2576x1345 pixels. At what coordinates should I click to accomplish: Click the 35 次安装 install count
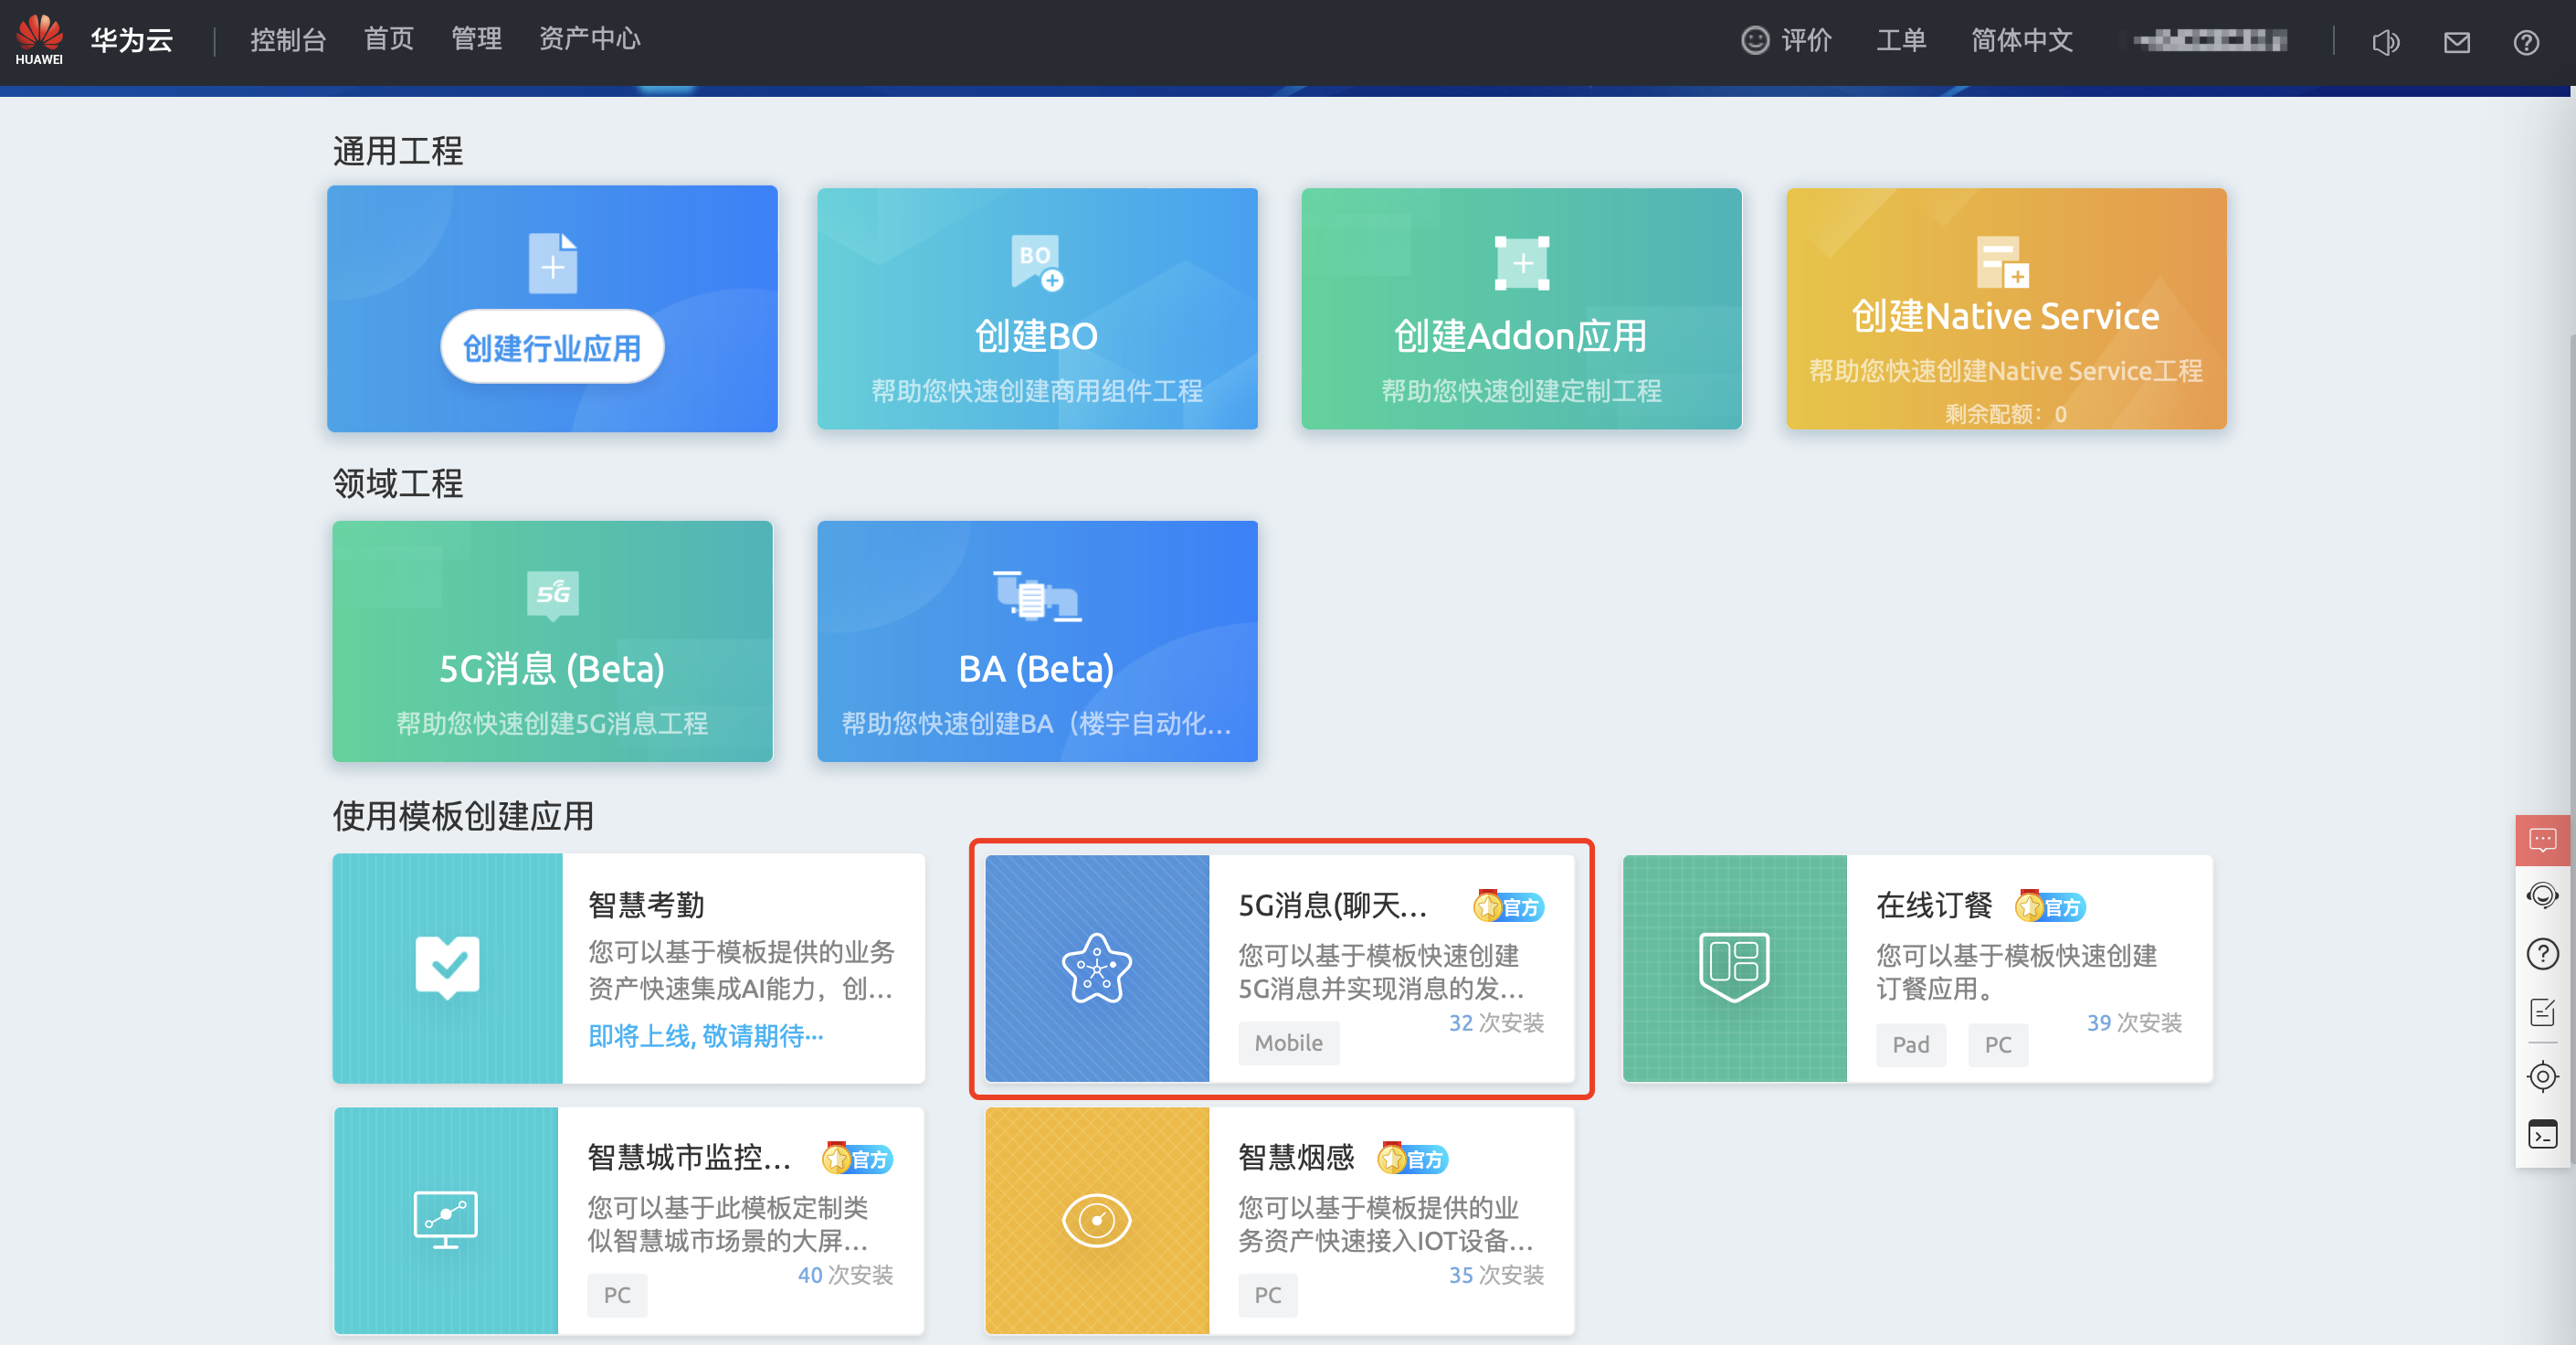click(1496, 1275)
